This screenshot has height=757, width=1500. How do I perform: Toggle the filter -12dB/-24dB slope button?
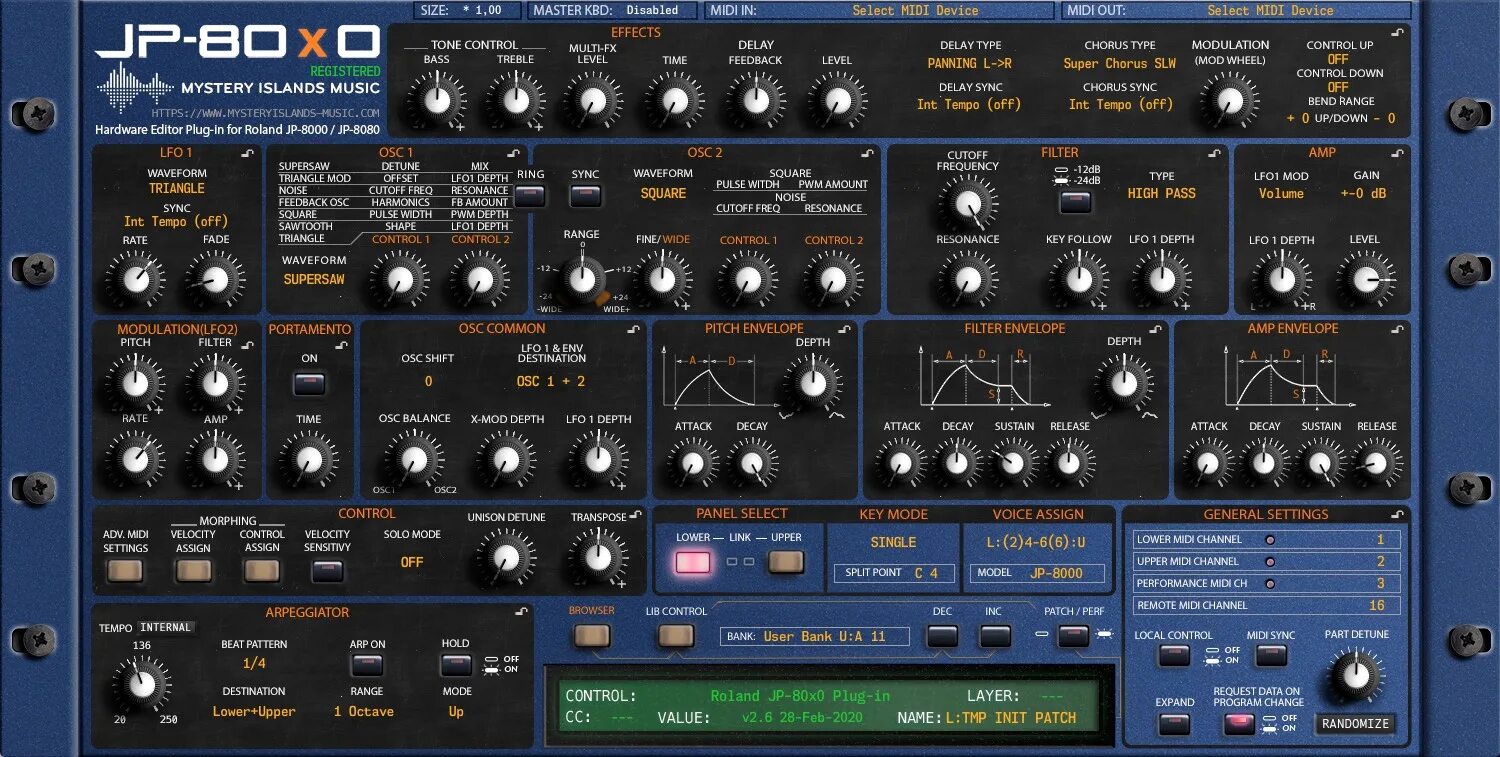1075,203
